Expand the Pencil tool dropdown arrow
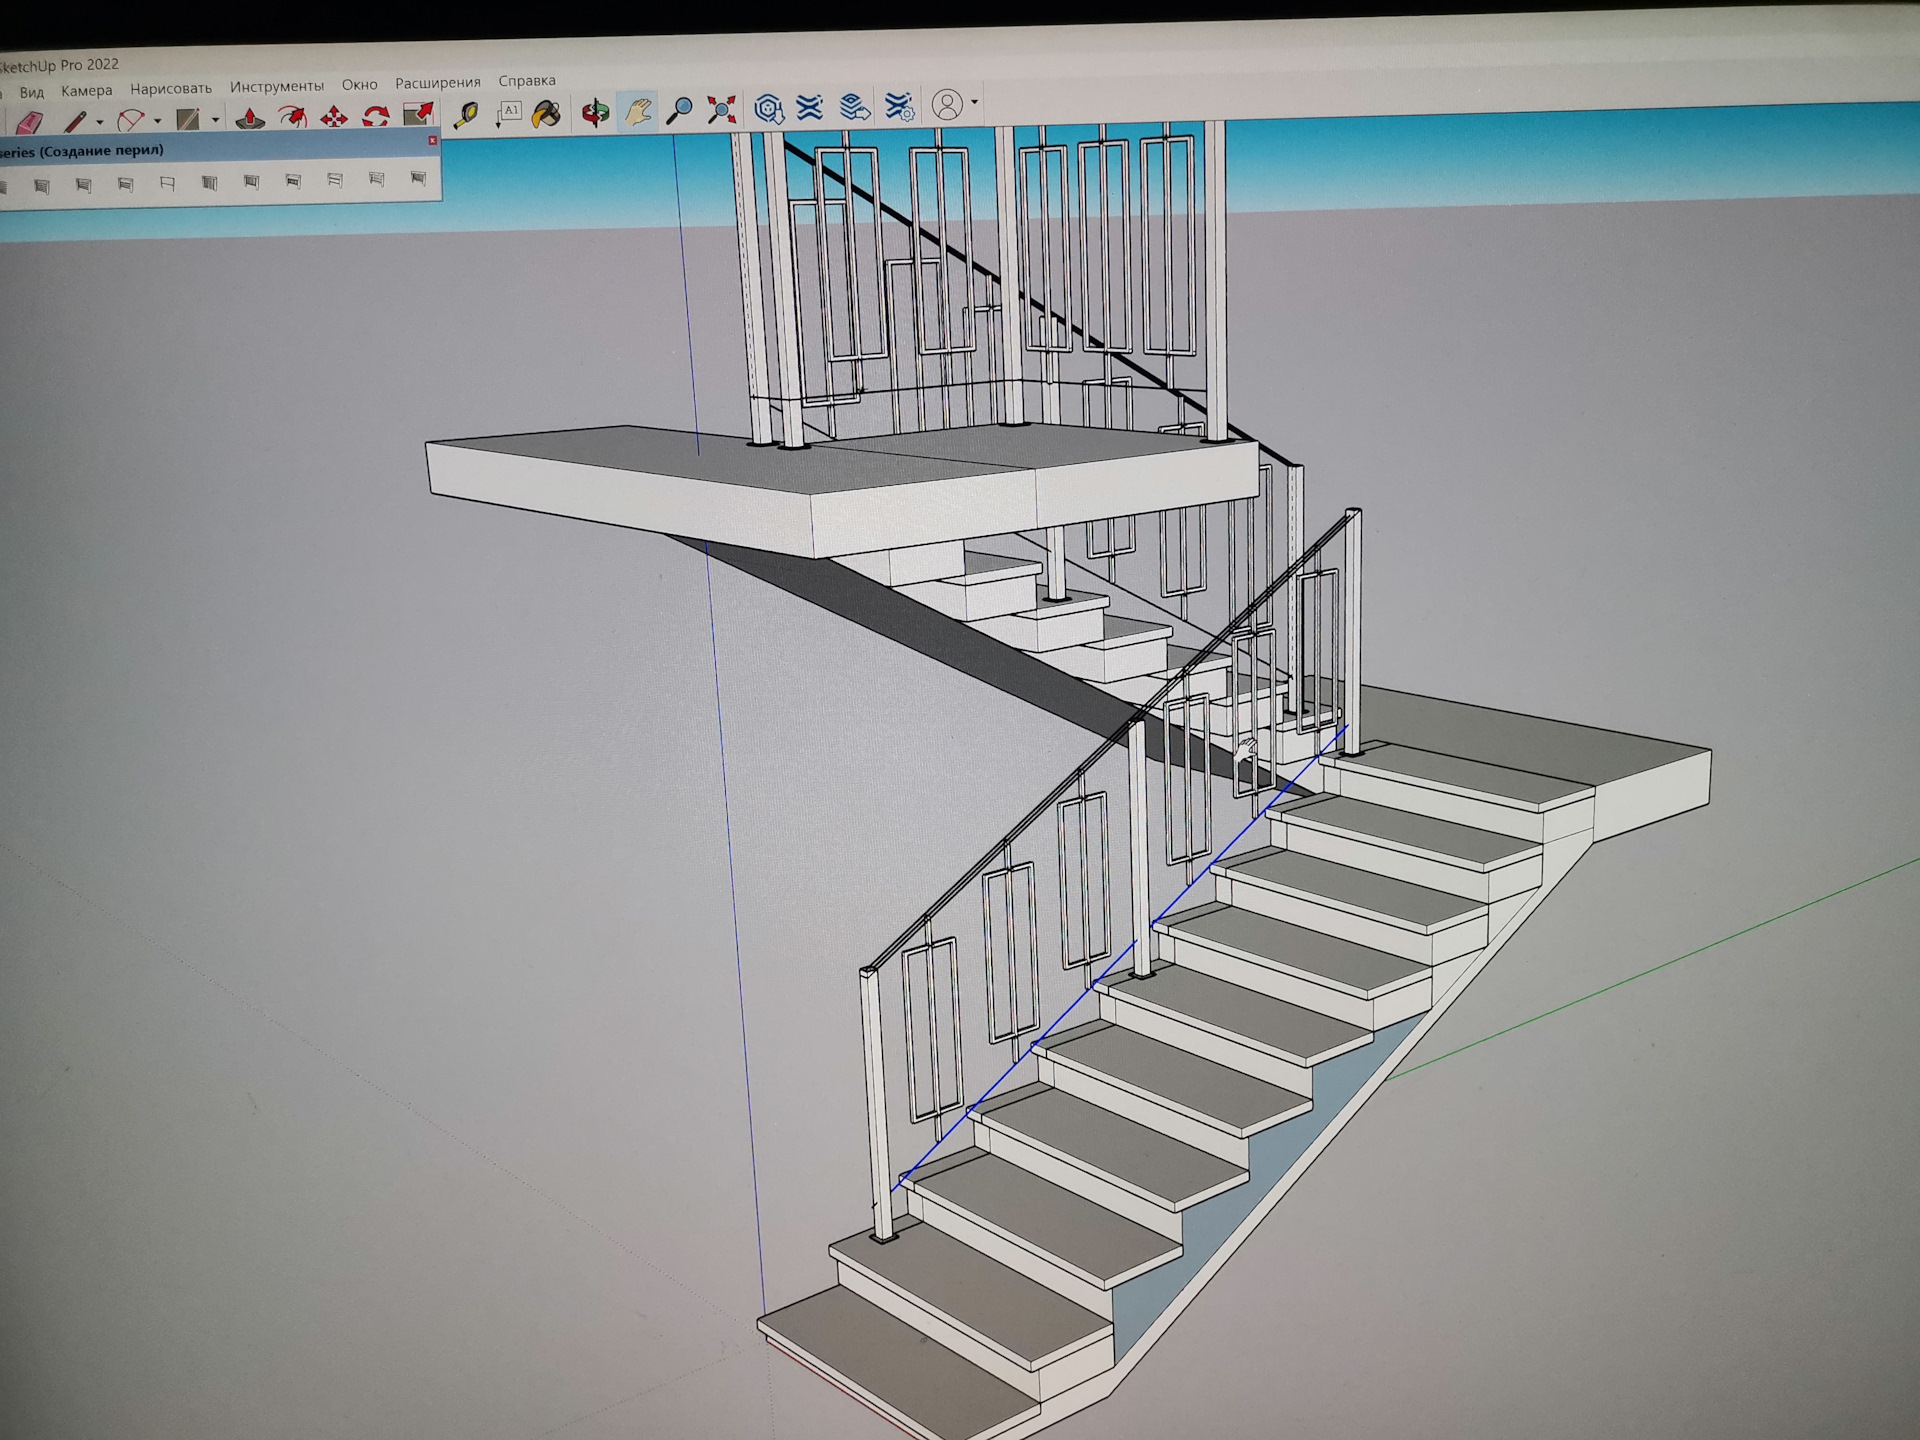The height and width of the screenshot is (1440, 1920). point(99,122)
